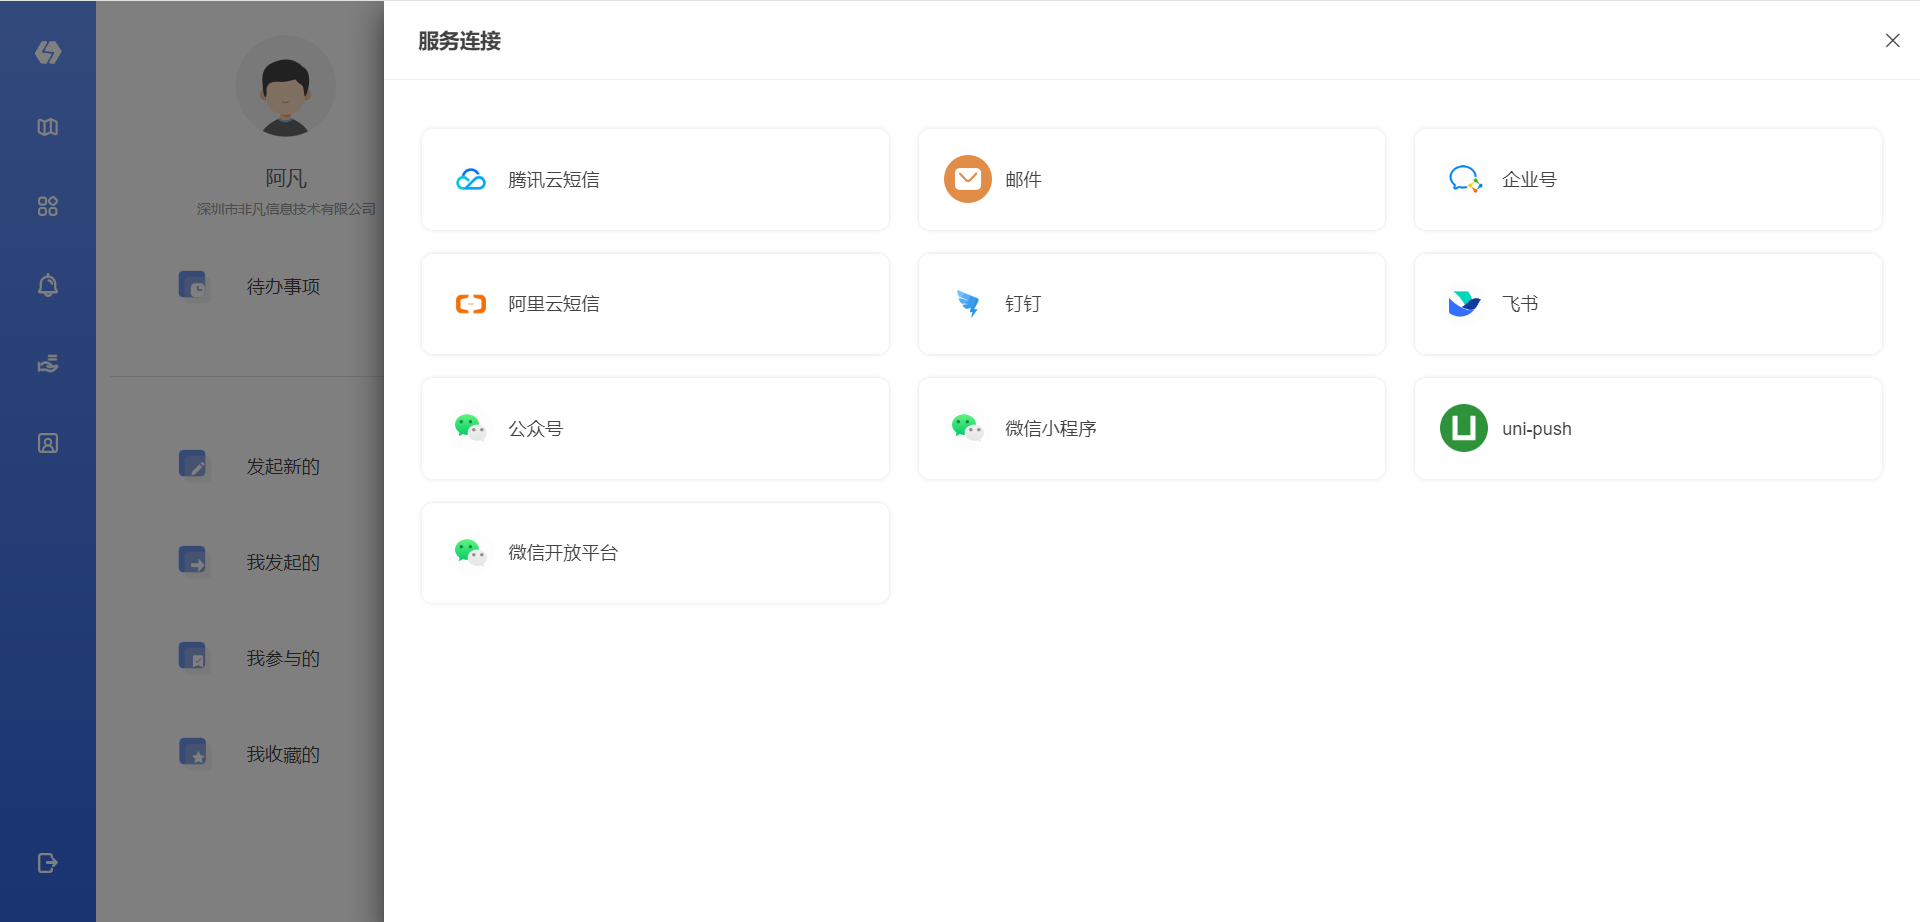
Task: Open the 发起新的 menu item
Action: coord(284,467)
